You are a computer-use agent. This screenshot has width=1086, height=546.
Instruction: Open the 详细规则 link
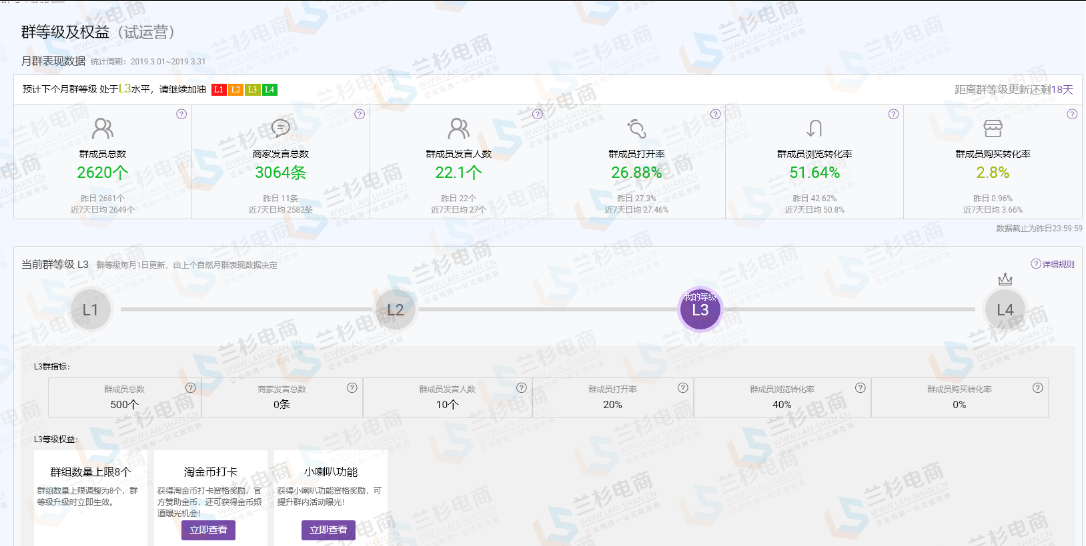[x=1053, y=264]
